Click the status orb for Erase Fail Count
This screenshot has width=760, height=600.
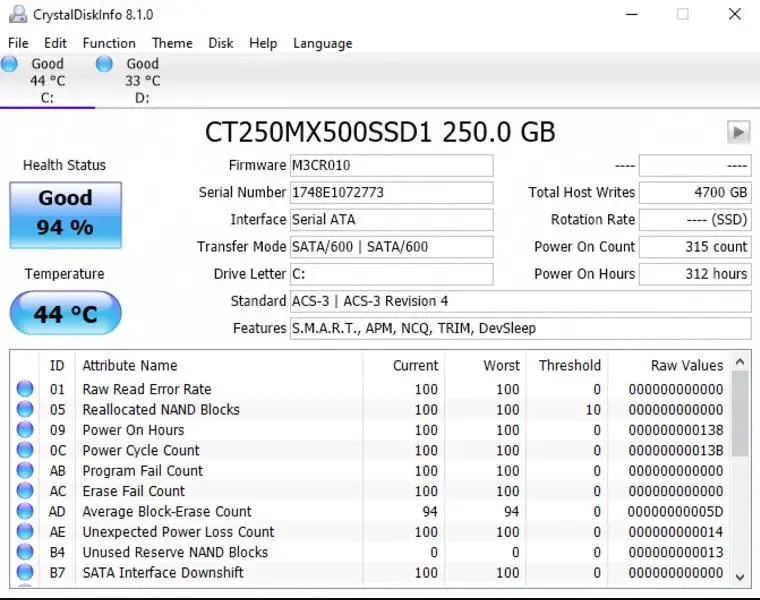(x=25, y=490)
